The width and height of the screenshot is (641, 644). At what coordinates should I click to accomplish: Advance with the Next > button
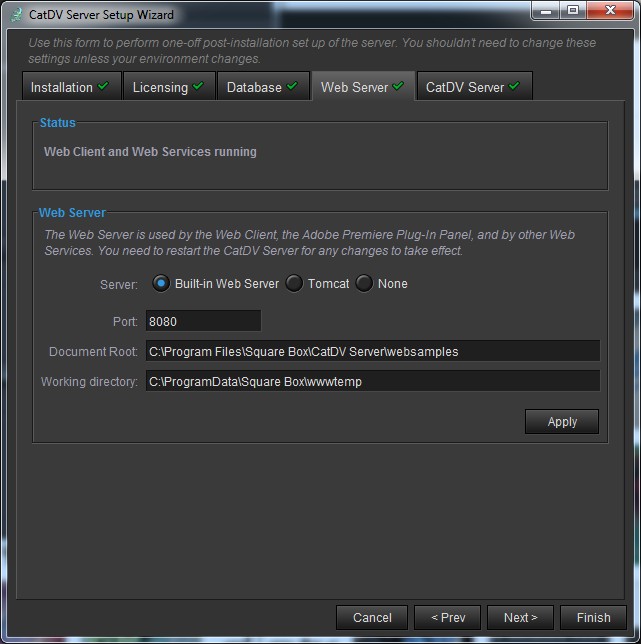coord(520,617)
